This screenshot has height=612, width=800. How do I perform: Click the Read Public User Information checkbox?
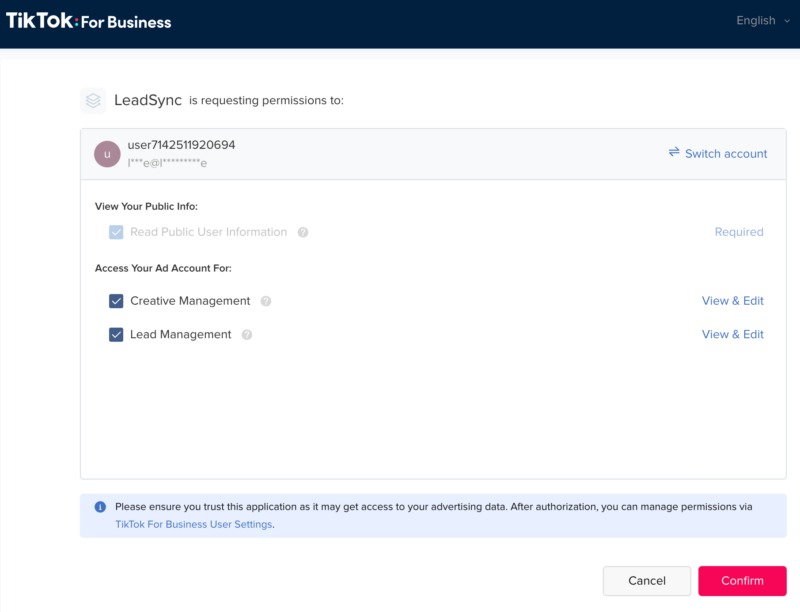116,231
